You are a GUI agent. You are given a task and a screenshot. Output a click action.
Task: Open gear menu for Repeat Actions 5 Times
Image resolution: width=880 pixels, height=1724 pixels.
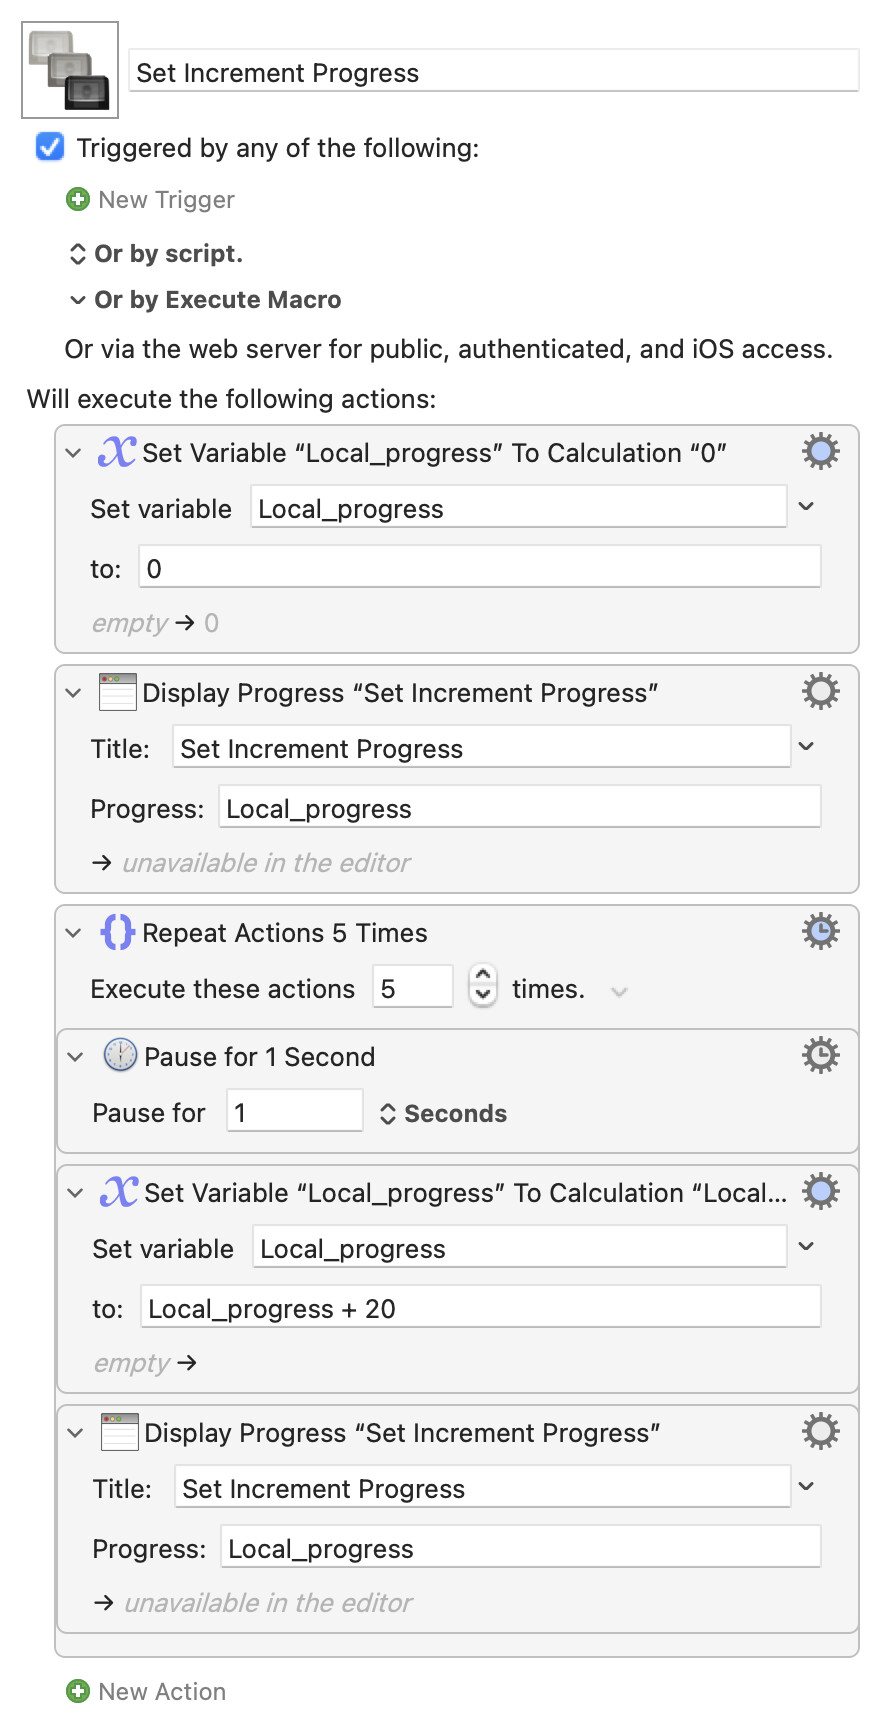(821, 932)
